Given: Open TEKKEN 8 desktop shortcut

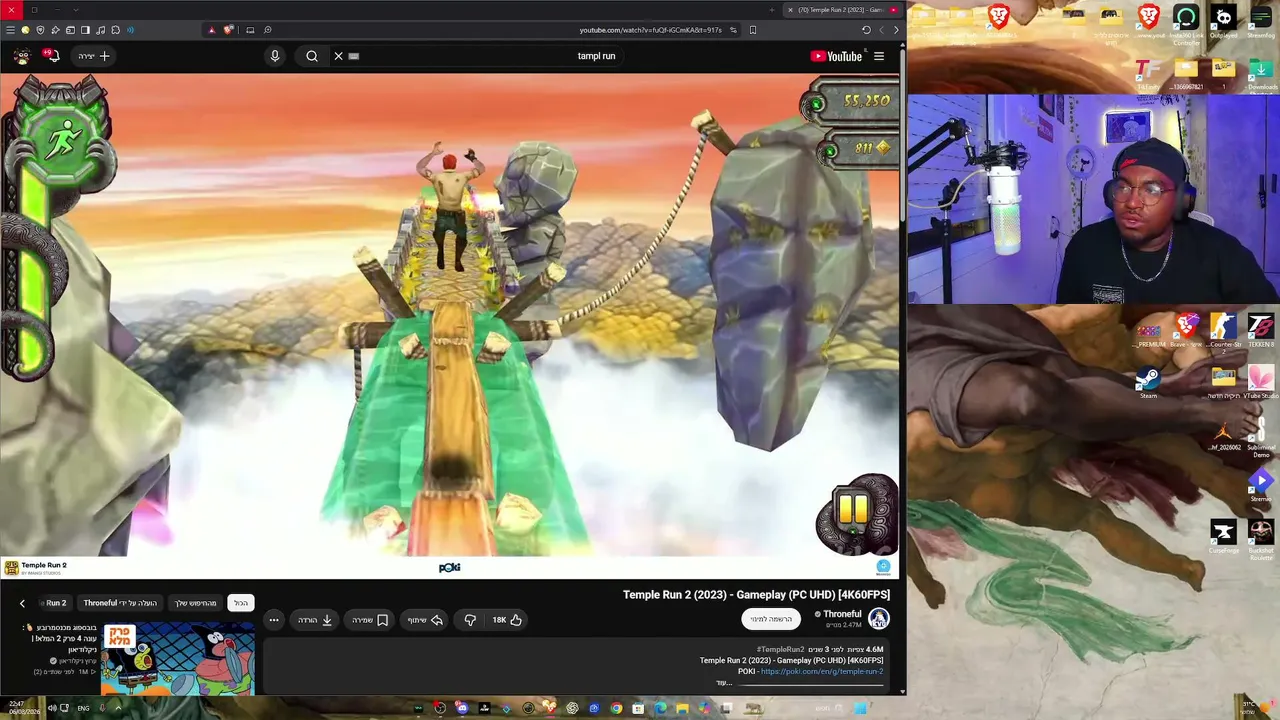Looking at the screenshot, I should coord(1261,331).
